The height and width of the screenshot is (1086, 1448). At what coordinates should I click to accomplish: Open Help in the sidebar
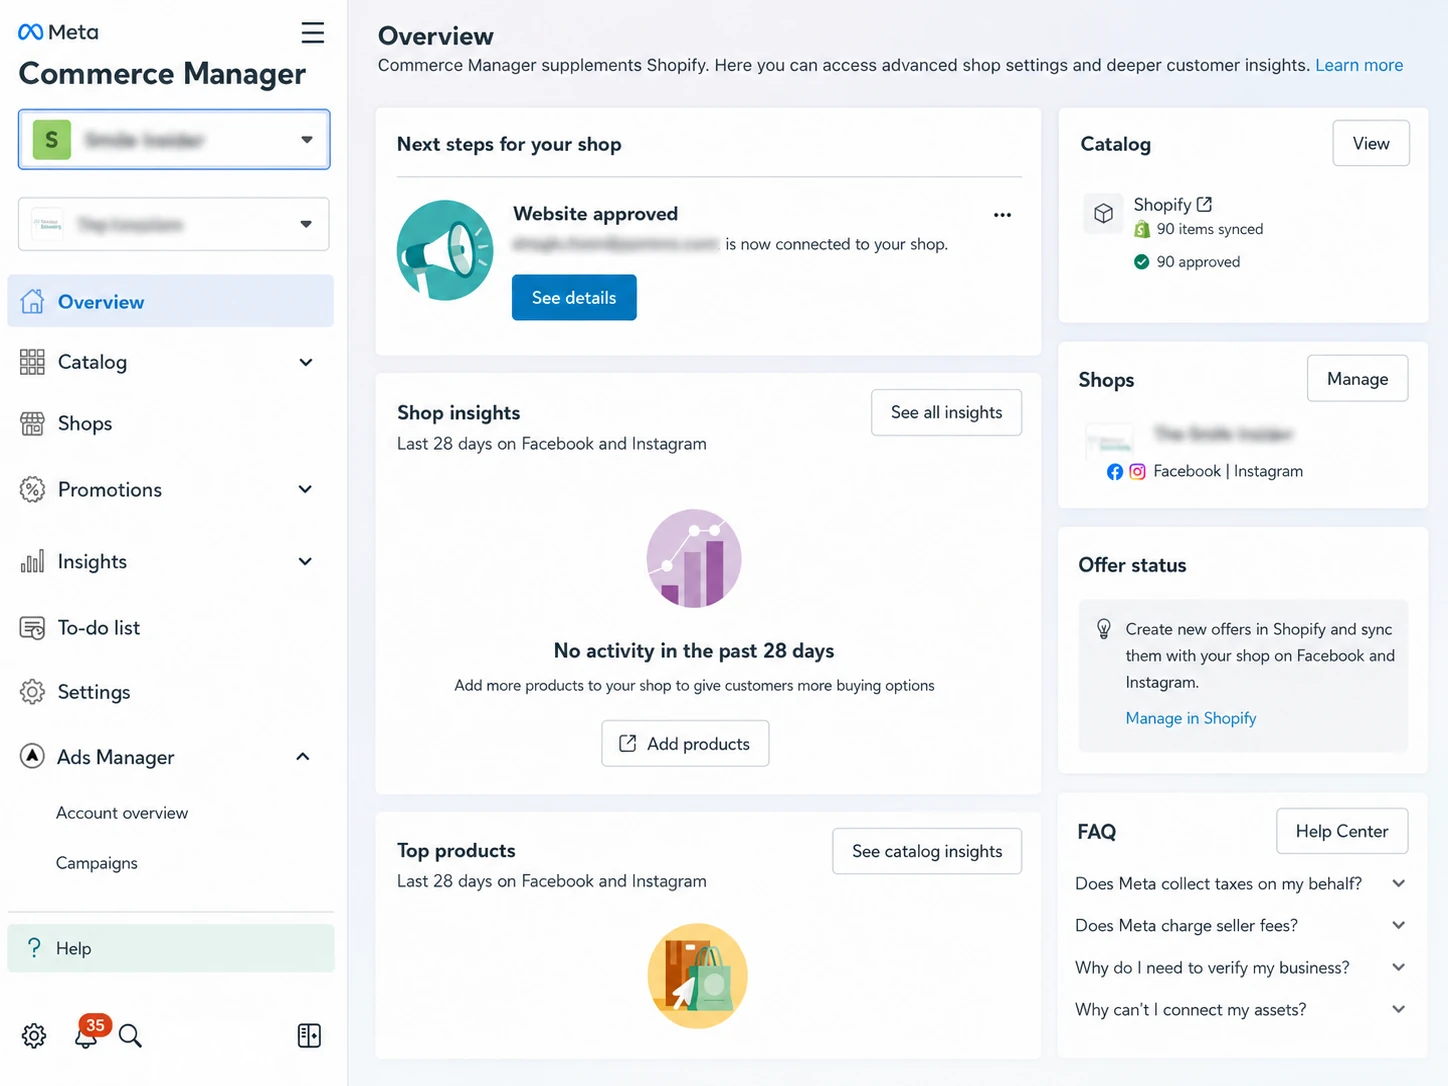(x=171, y=948)
